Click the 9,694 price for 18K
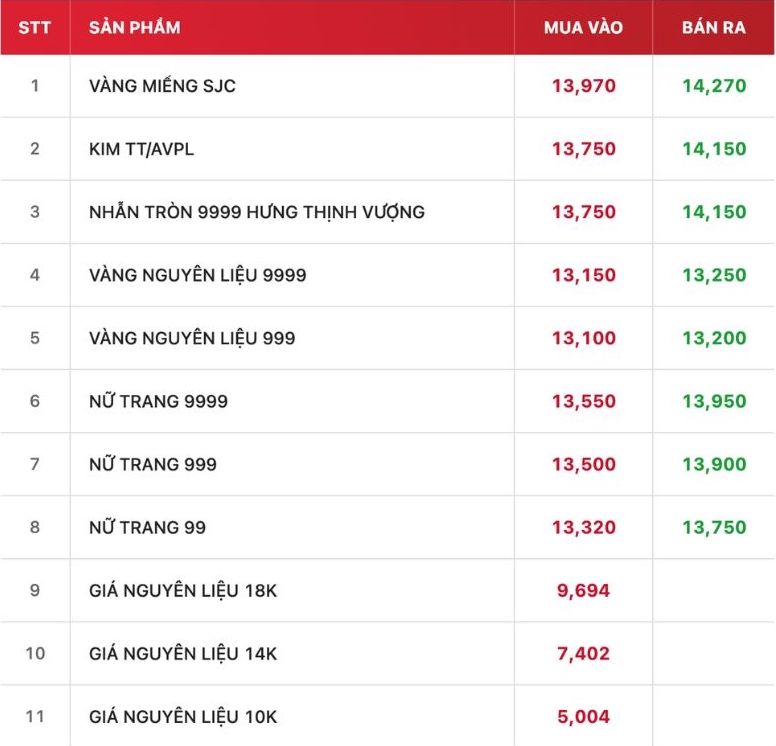 (583, 591)
